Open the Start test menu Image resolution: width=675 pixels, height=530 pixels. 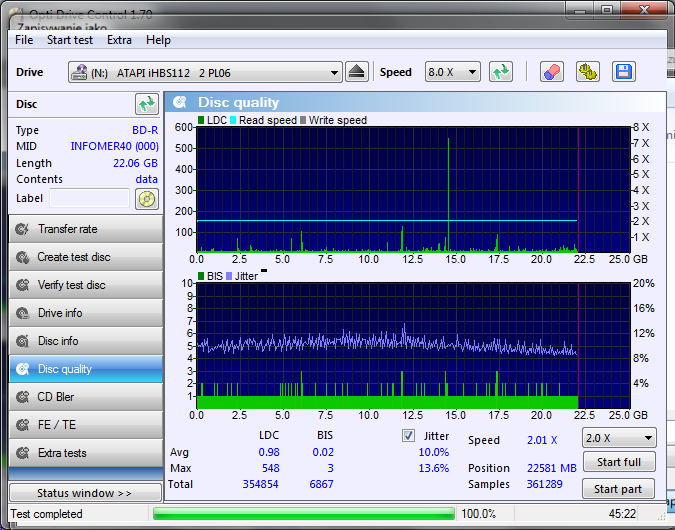click(x=70, y=40)
